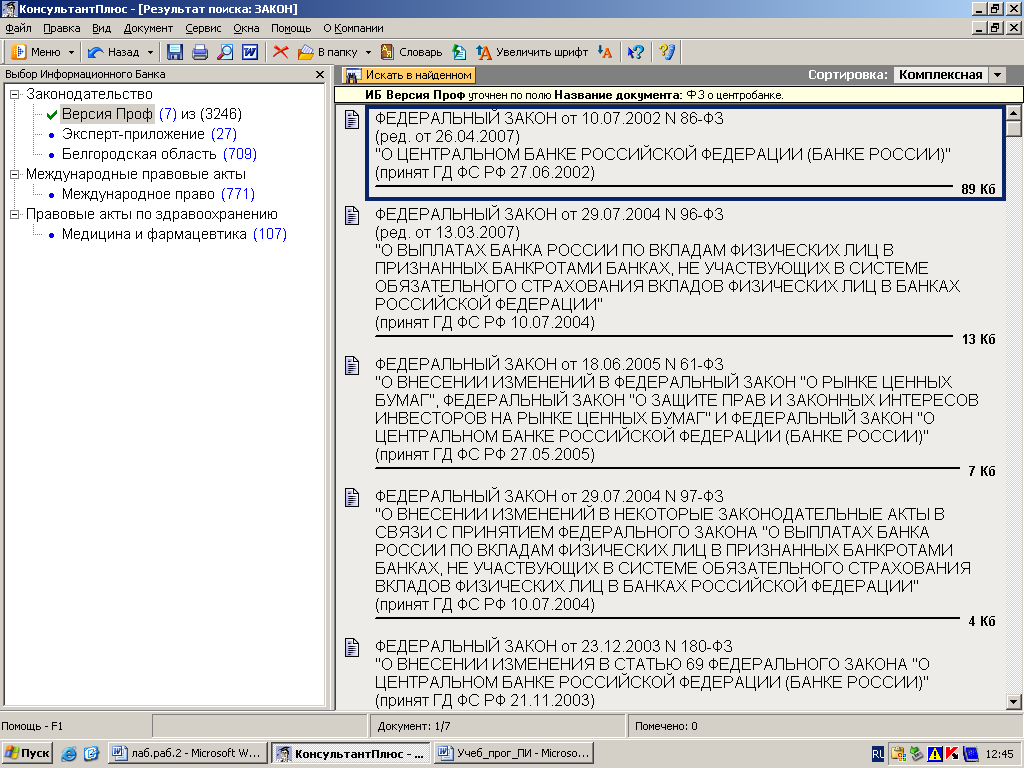Click Документ: 1/7 in status bar
This screenshot has width=1024, height=768.
(x=414, y=726)
